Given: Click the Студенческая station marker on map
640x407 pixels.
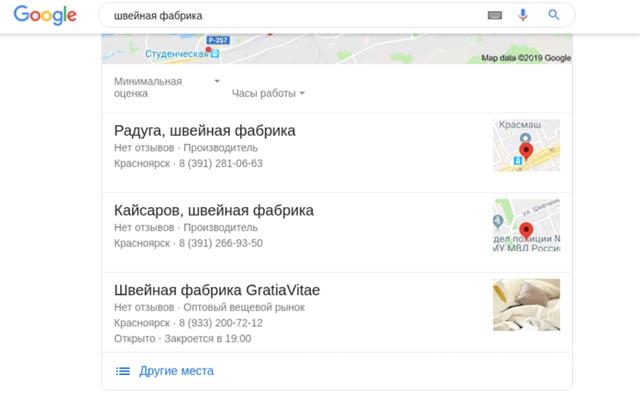Looking at the screenshot, I should (x=213, y=54).
